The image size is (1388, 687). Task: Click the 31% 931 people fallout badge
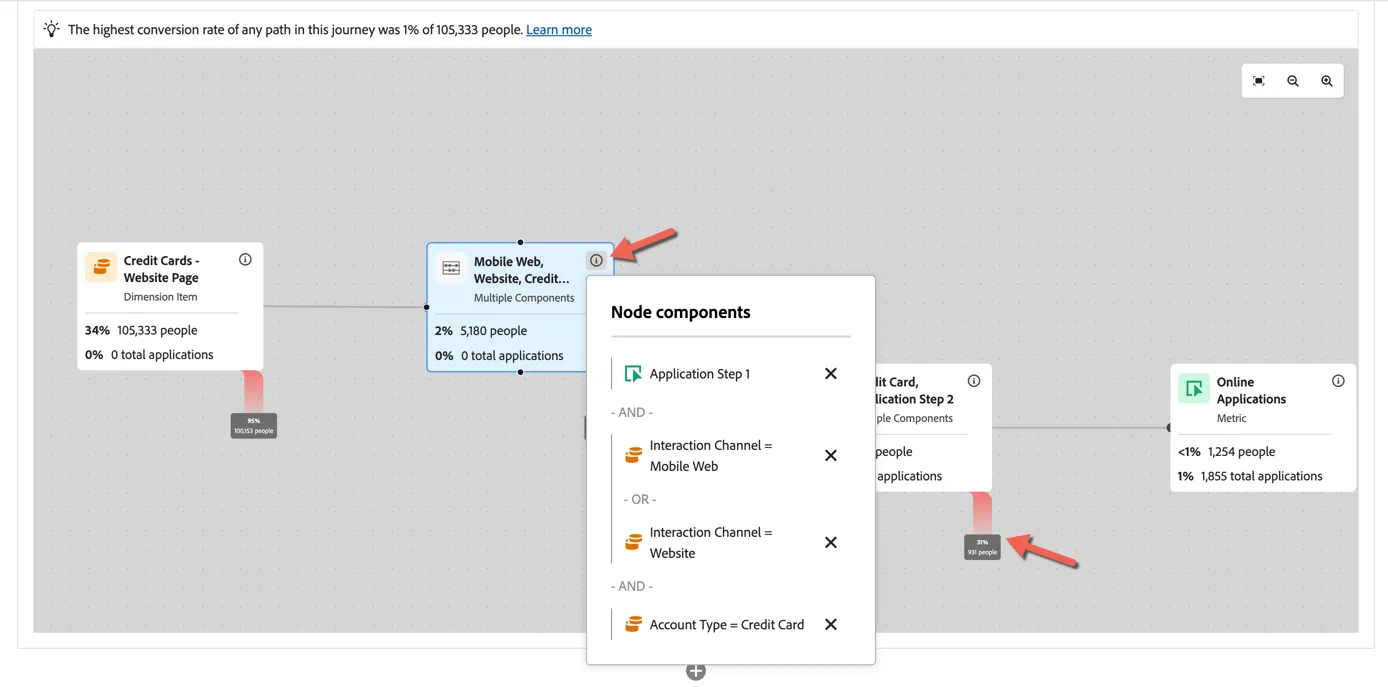pos(982,547)
